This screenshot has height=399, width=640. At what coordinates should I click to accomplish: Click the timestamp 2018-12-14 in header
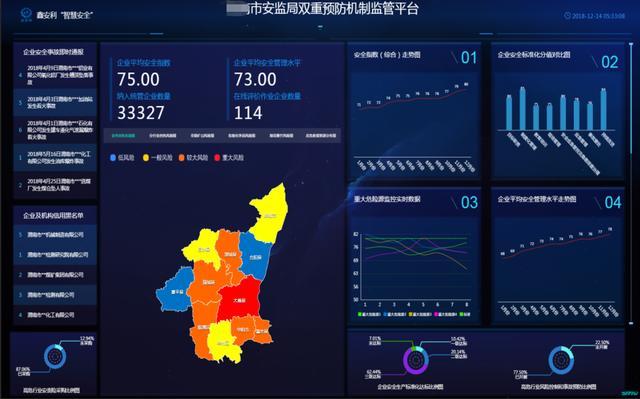598,16
